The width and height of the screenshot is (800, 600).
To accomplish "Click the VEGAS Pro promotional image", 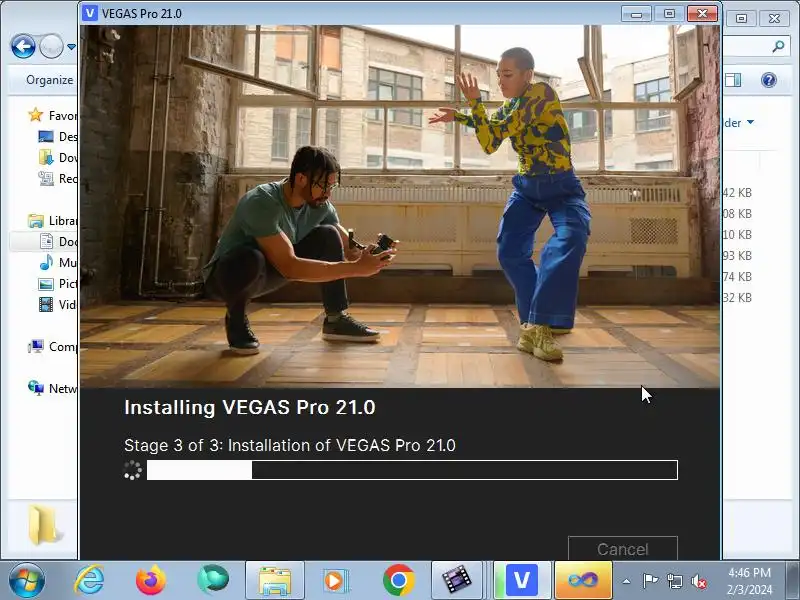I will point(400,207).
